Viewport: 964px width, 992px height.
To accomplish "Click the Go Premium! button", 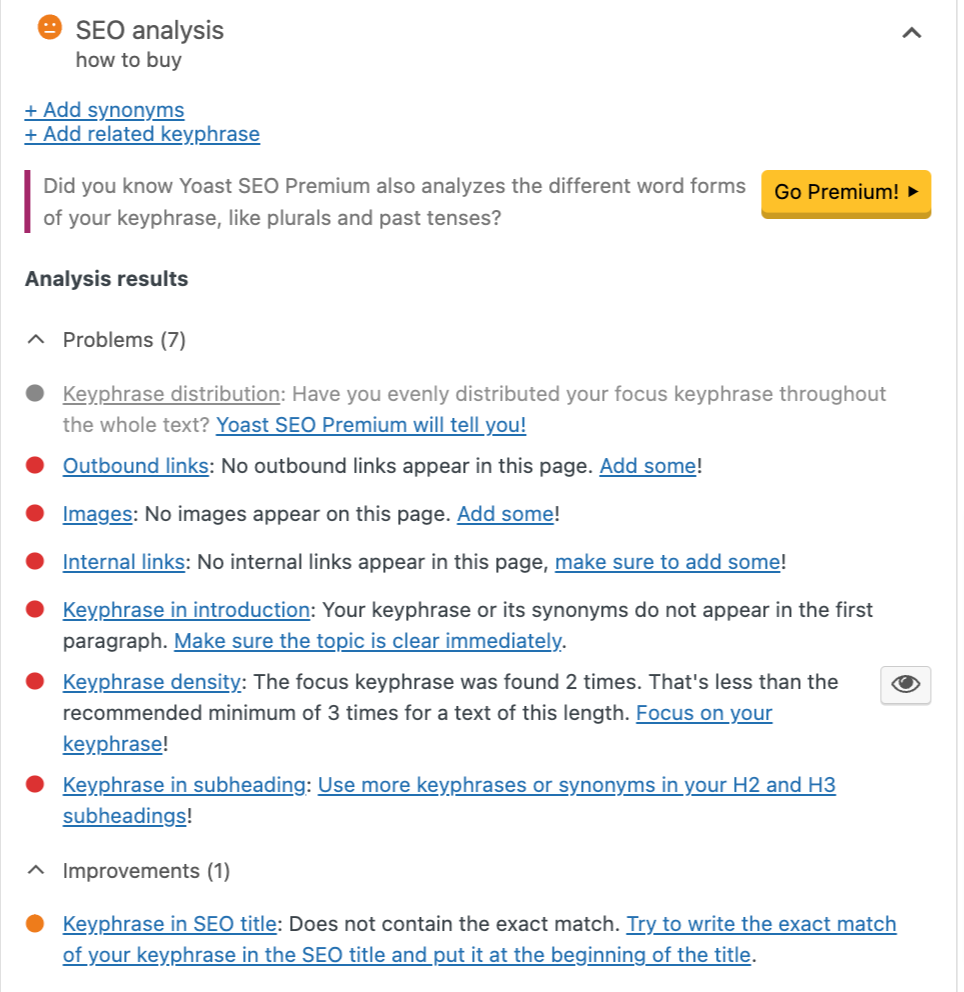I will (846, 192).
